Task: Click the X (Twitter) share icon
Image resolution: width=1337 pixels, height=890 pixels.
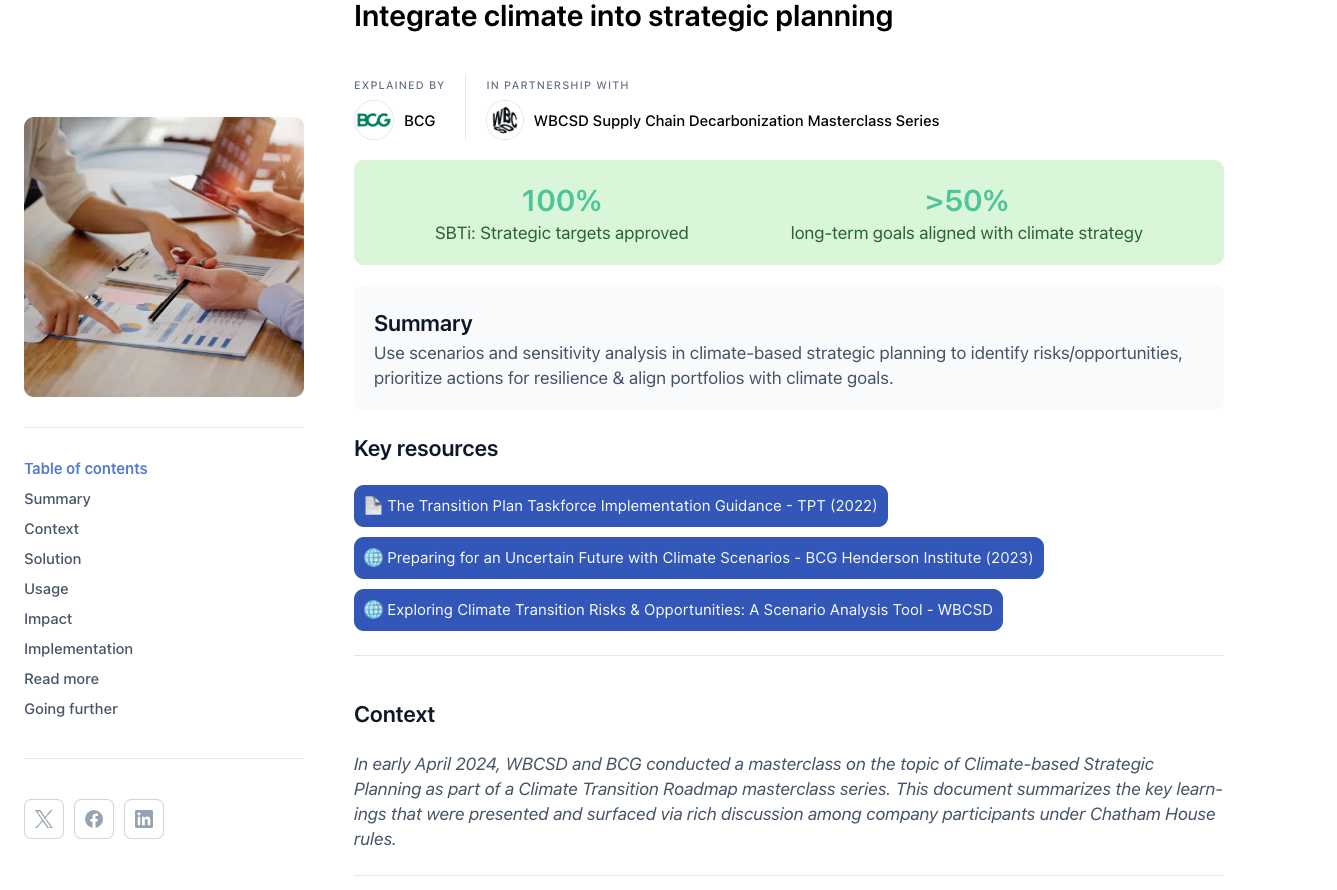Action: [44, 819]
